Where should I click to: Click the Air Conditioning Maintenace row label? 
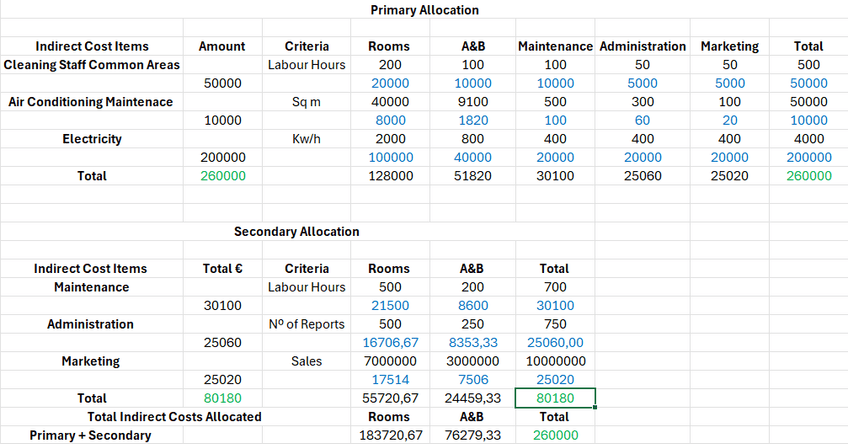click(x=91, y=102)
